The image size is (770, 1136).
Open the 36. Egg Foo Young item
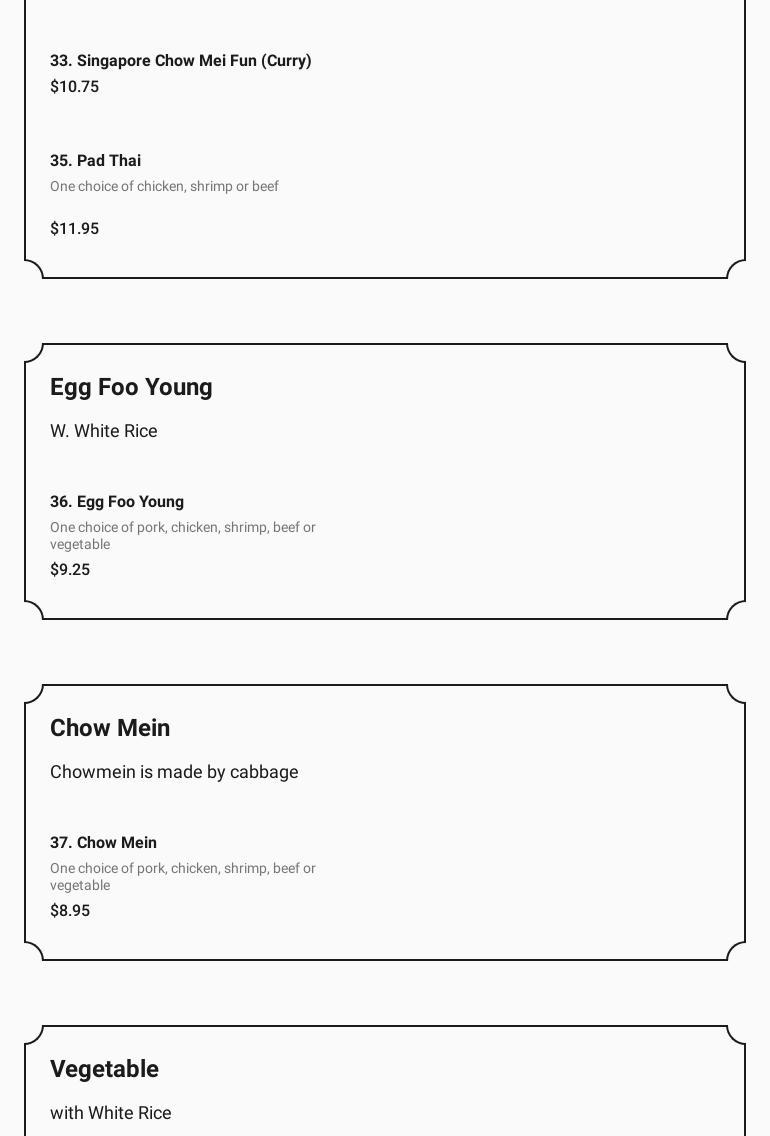(117, 502)
